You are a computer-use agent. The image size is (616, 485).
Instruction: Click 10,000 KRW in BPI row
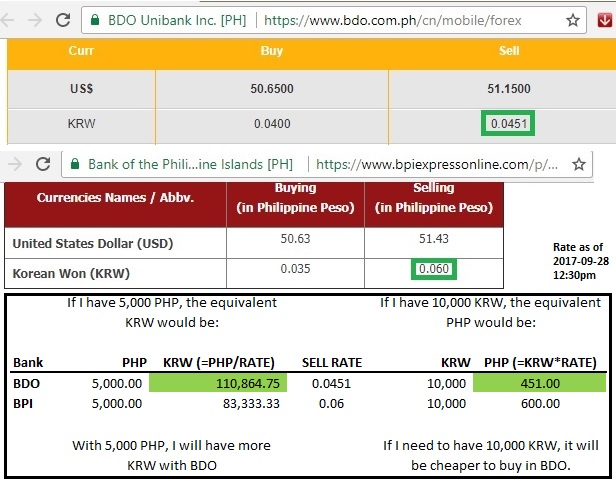(x=446, y=404)
